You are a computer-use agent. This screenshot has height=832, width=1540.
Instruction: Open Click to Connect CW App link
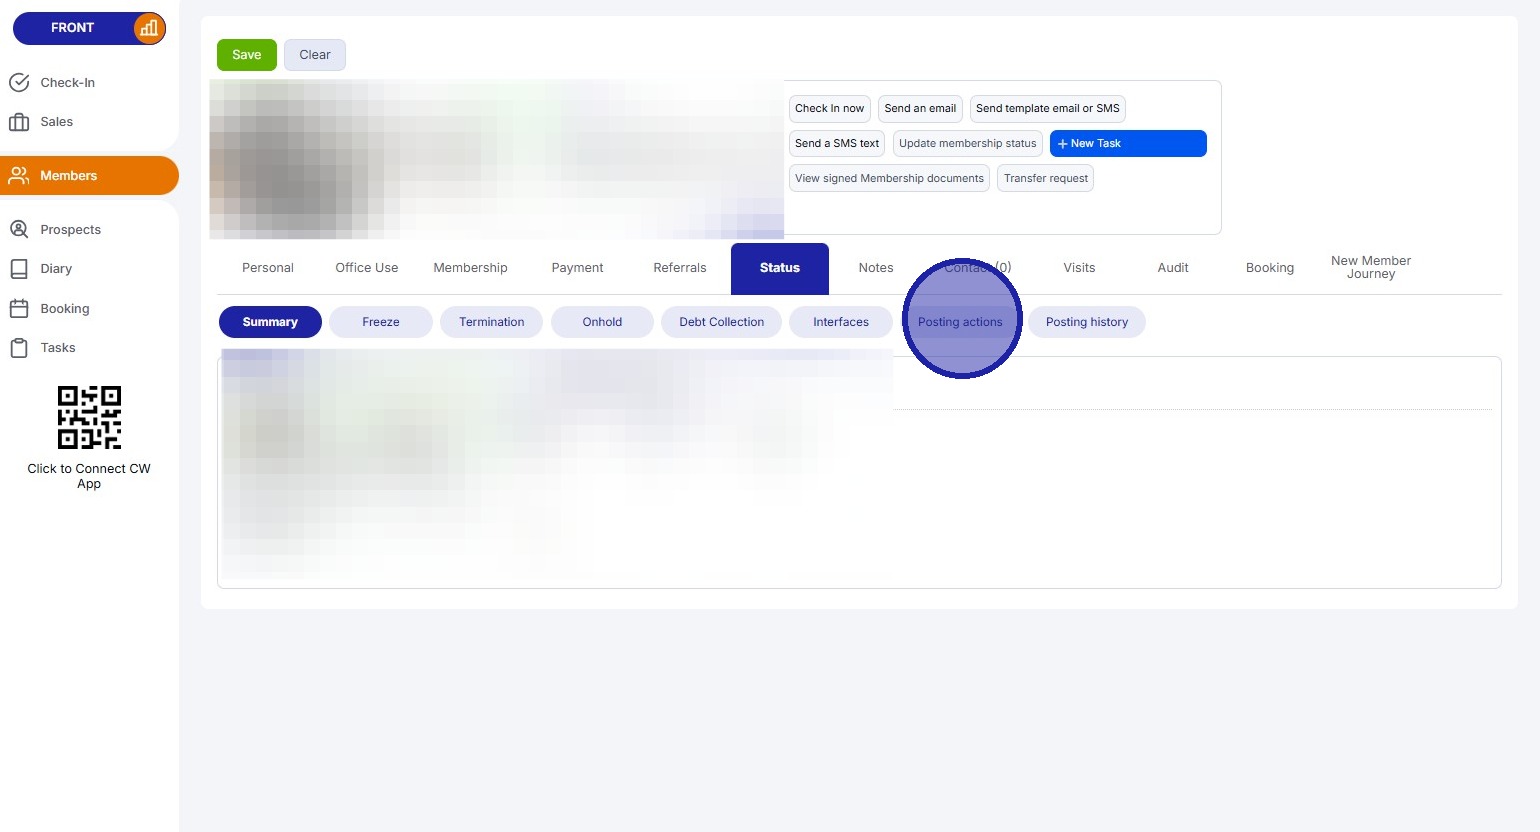click(89, 476)
